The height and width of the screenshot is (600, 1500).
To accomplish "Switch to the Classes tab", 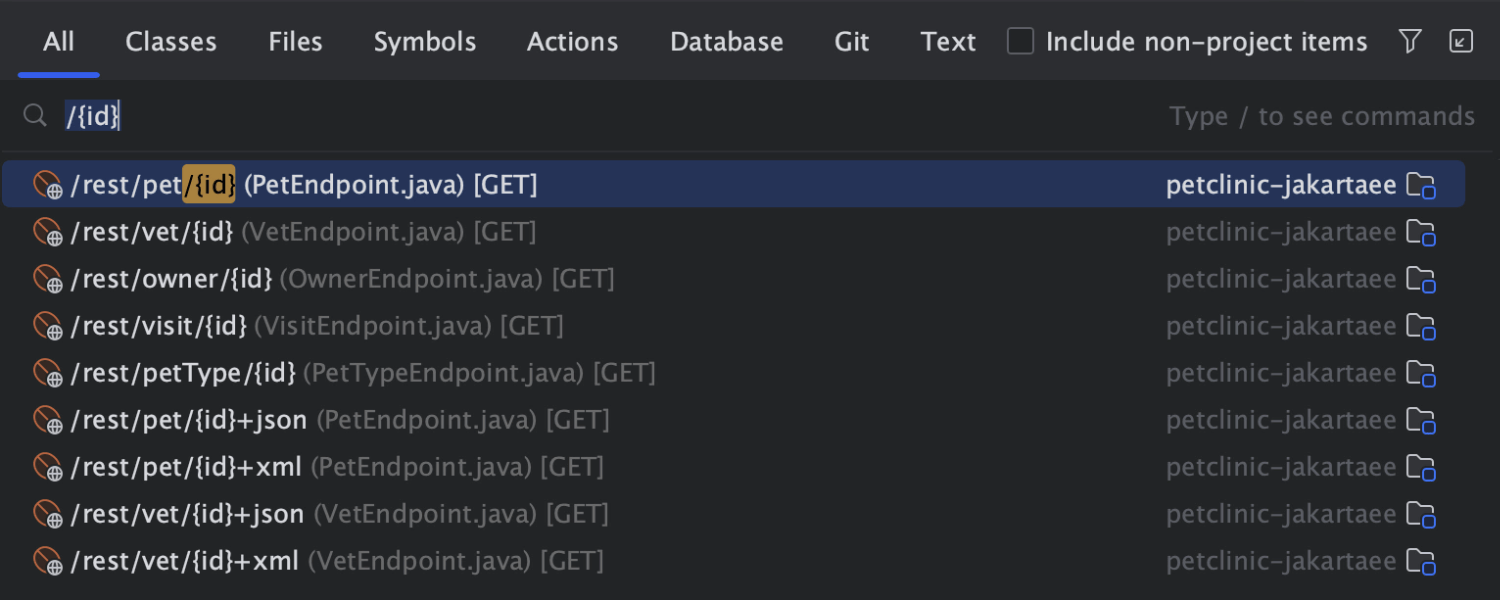I will click(x=171, y=41).
